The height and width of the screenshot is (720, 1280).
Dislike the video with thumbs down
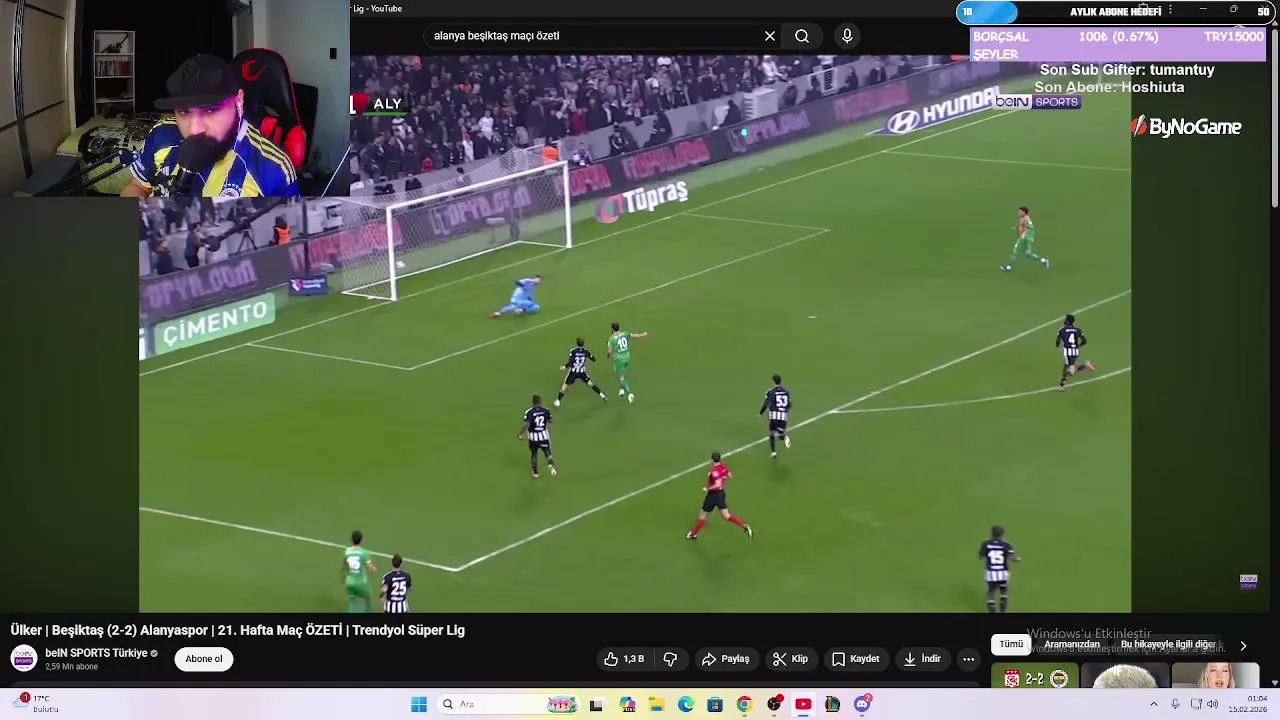[x=670, y=659]
